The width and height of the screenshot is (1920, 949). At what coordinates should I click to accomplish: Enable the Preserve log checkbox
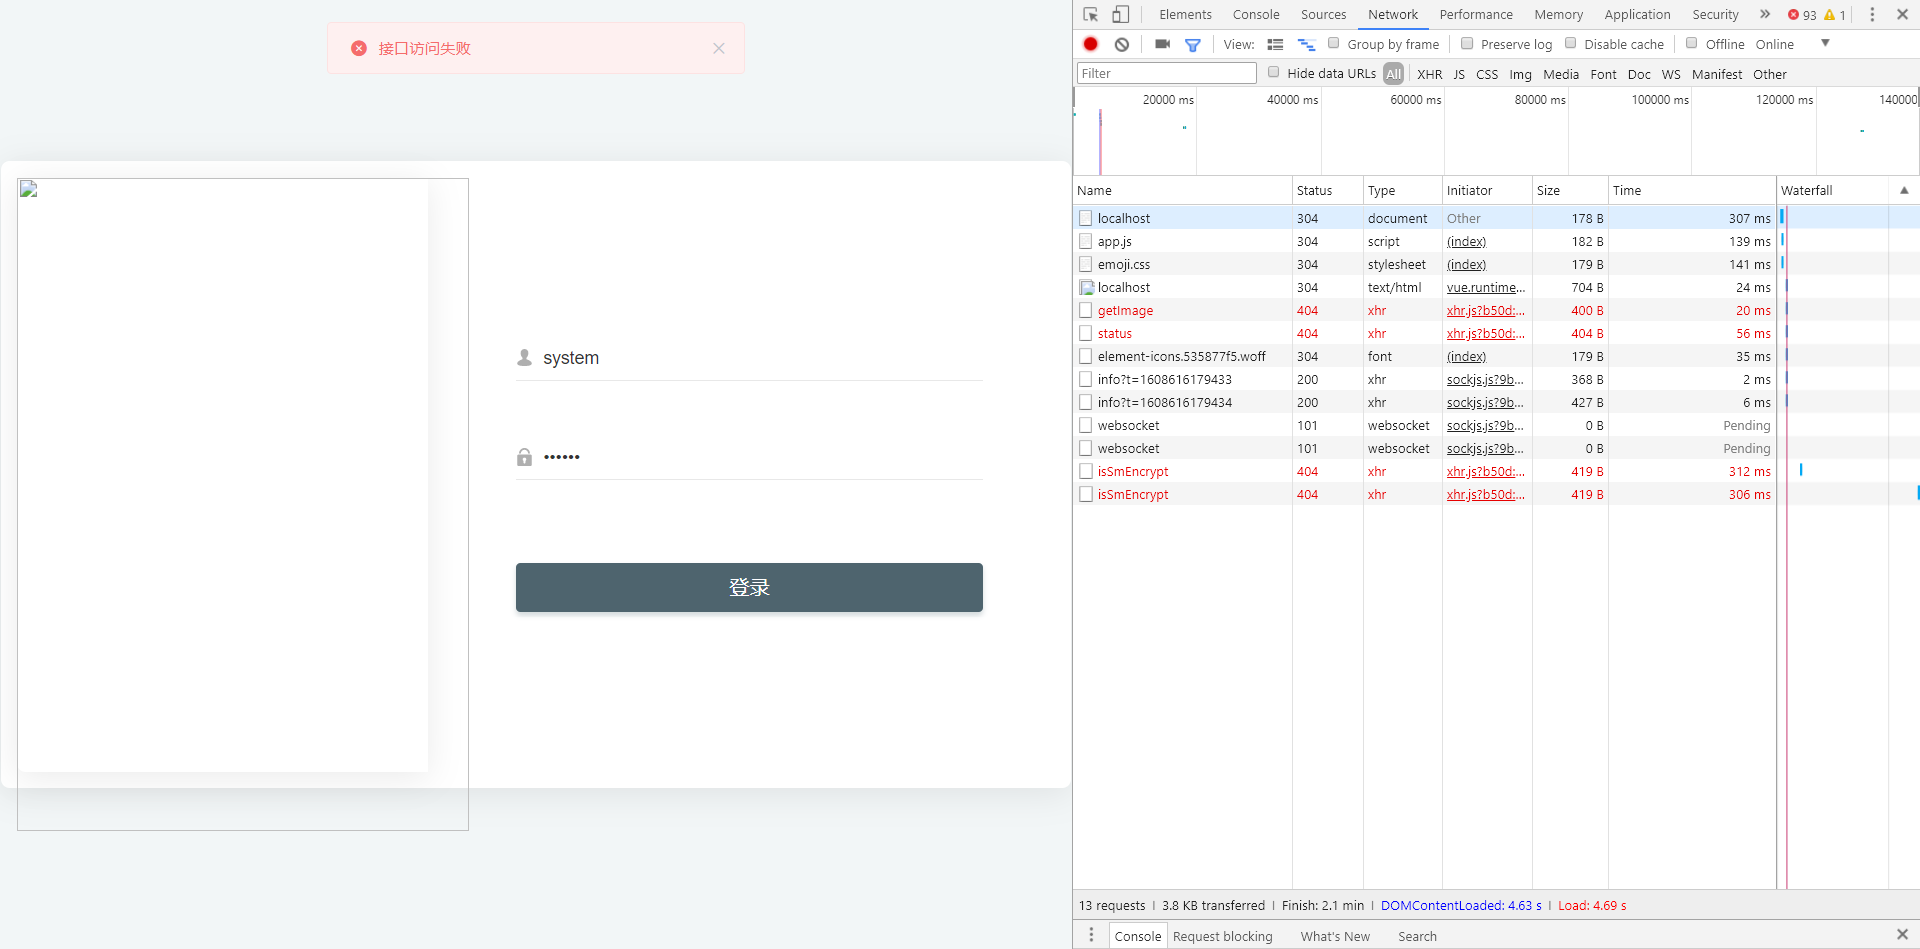click(x=1467, y=43)
